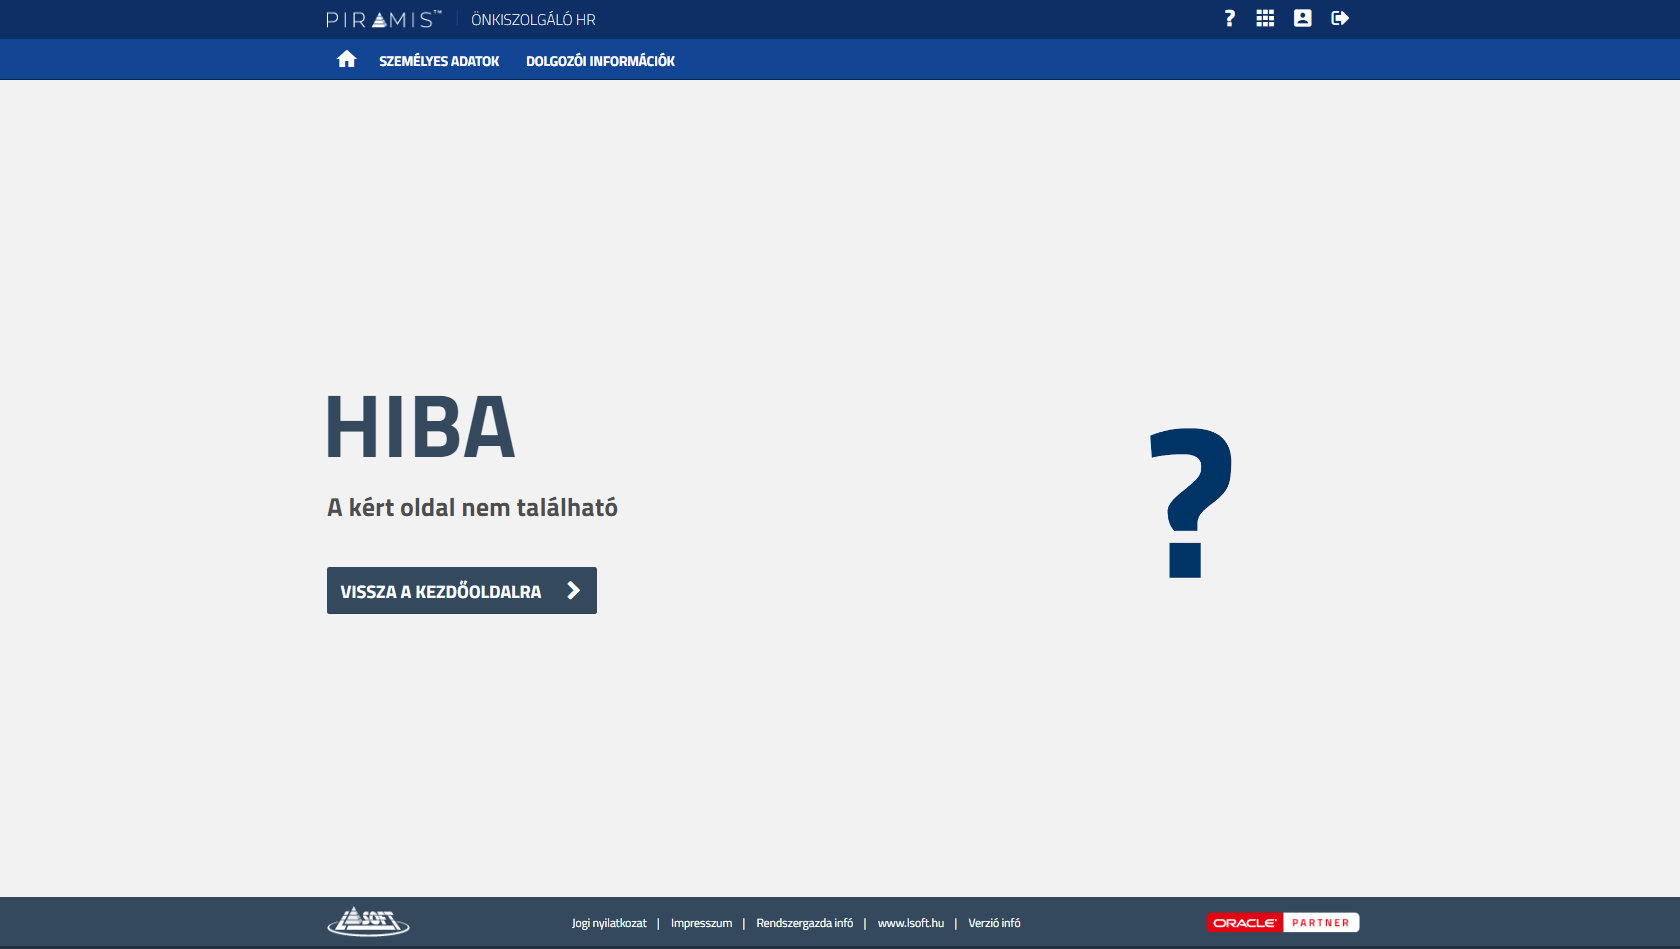Viewport: 1680px width, 949px height.
Task: Click the large question mark graphic
Action: [x=1190, y=502]
